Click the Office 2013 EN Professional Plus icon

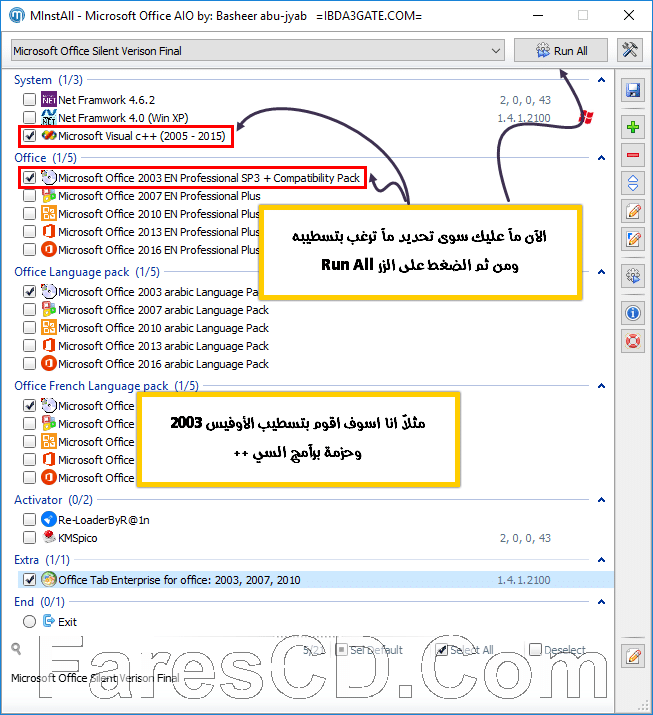point(49,232)
